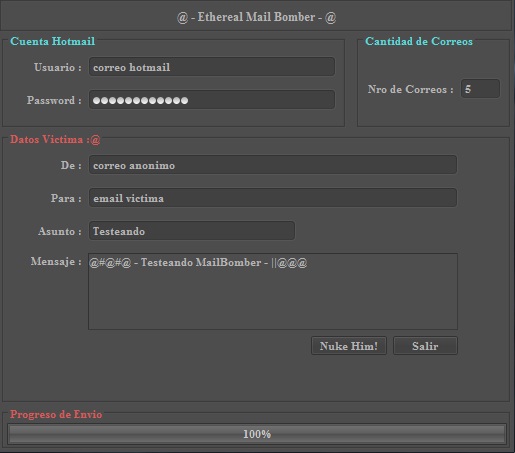515x453 pixels.
Task: Click inside the Mensaje text area
Action: (273, 292)
